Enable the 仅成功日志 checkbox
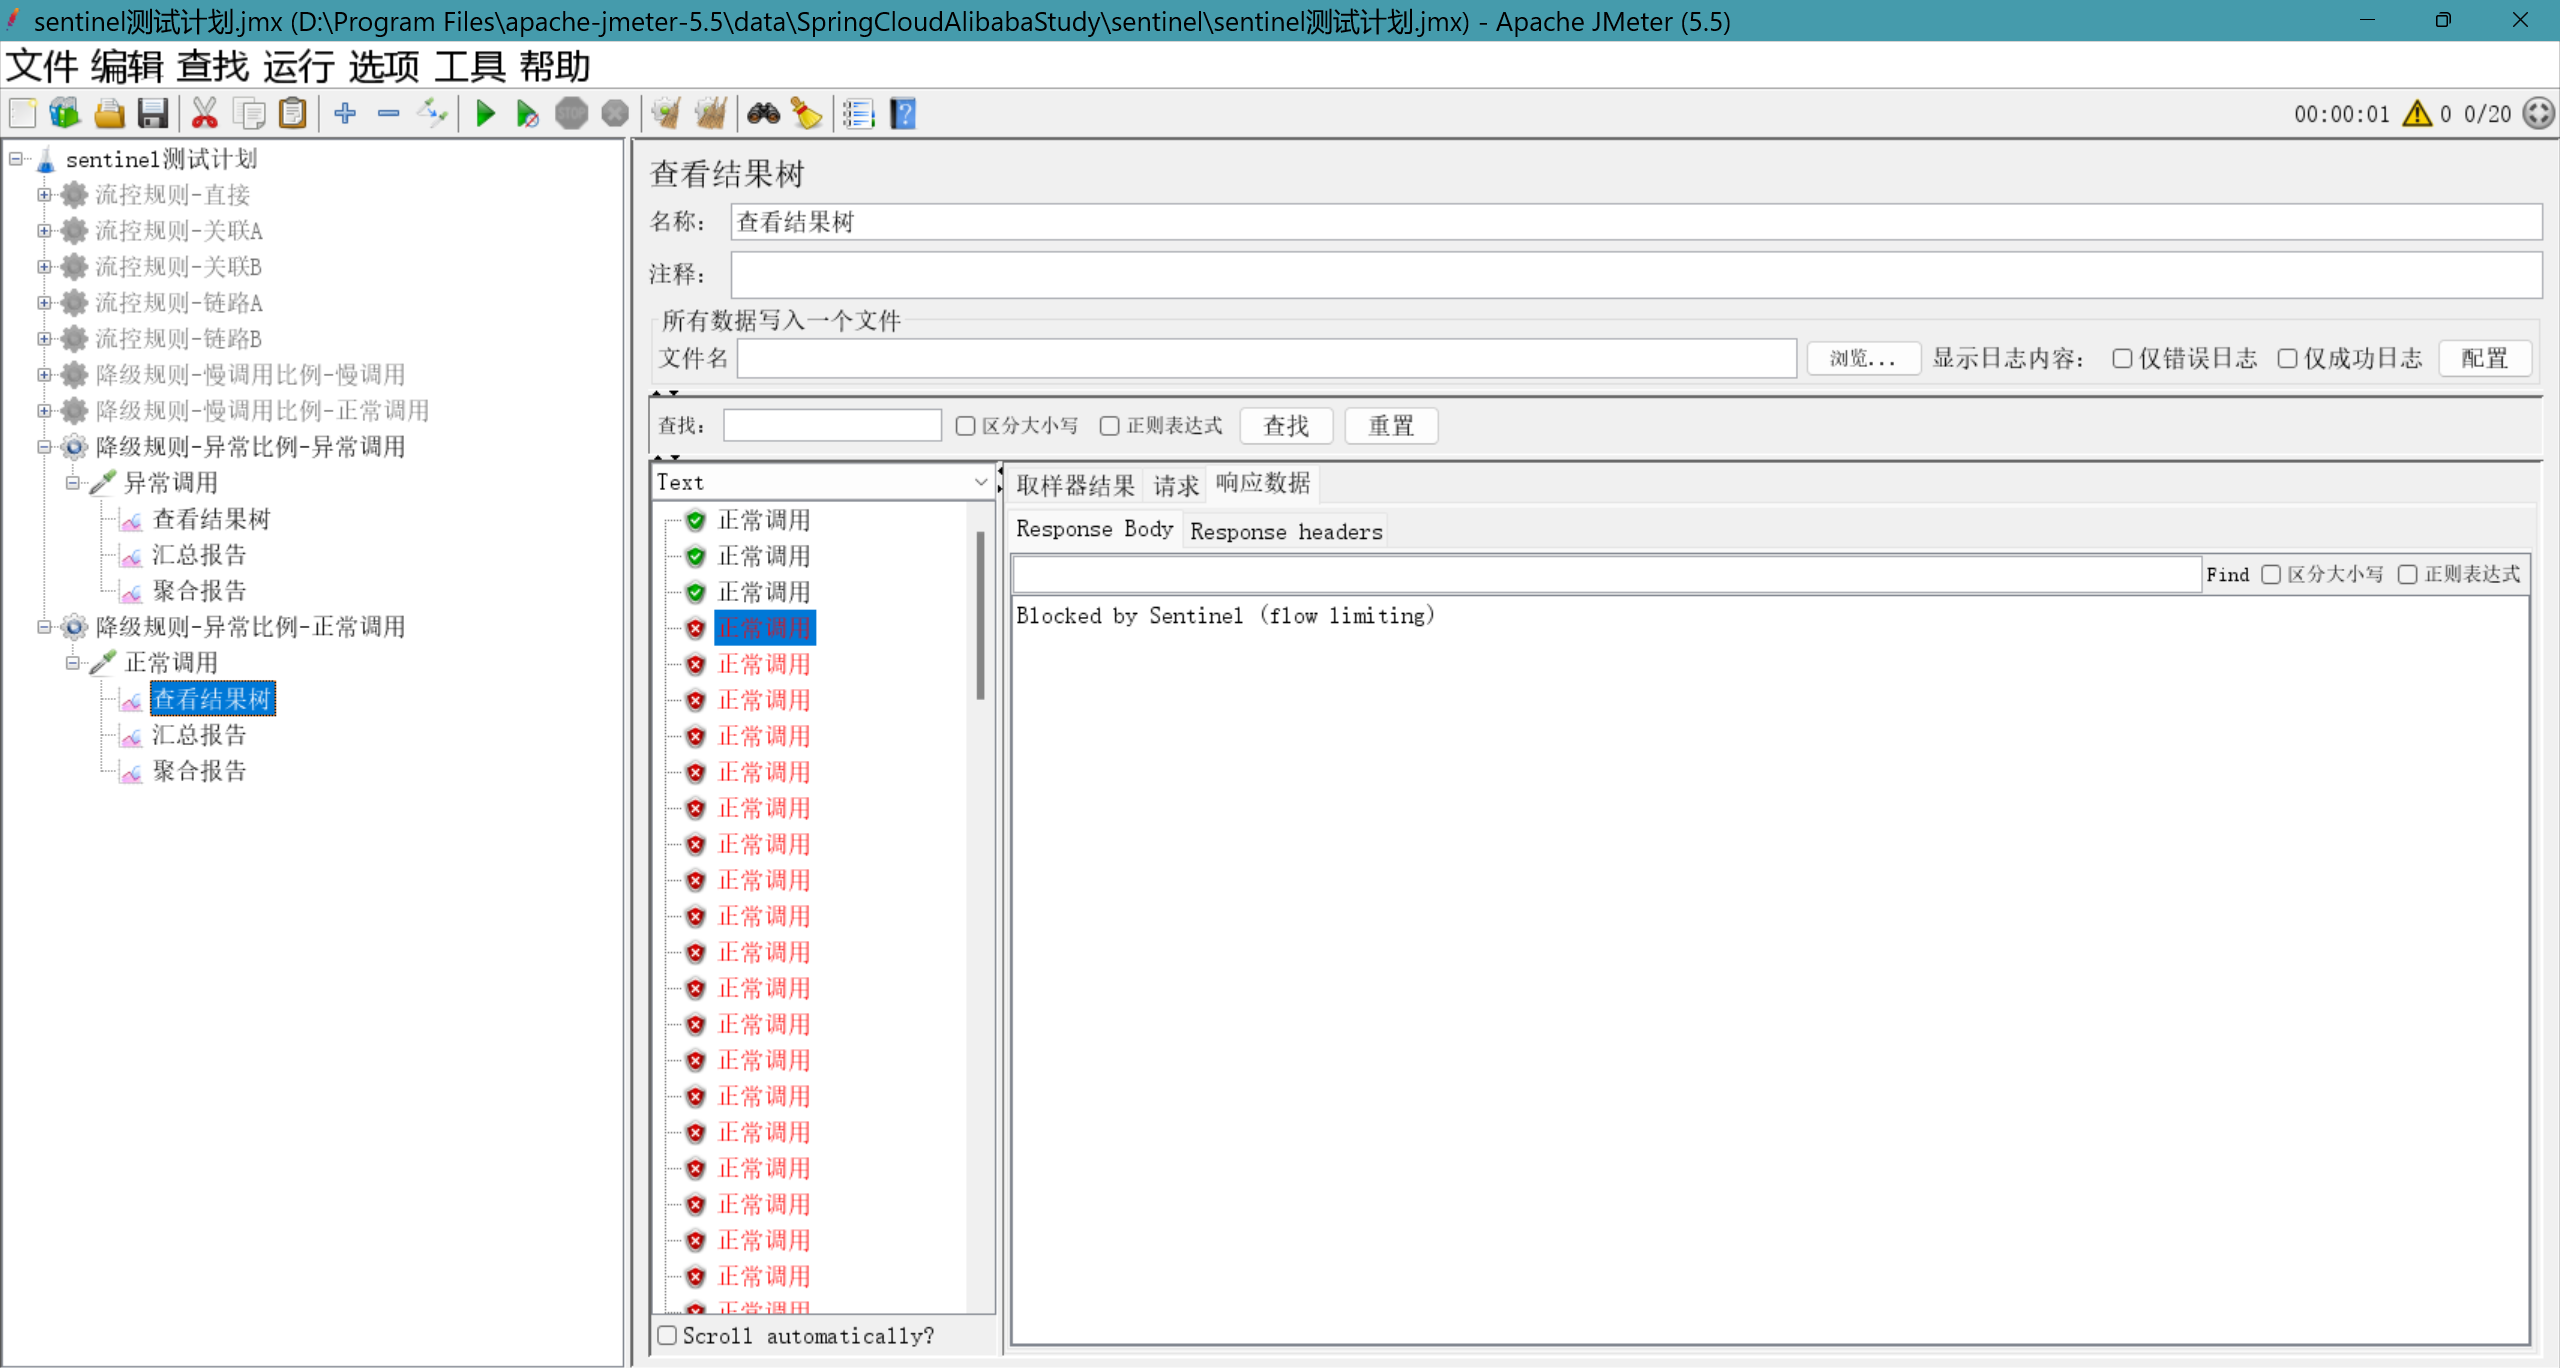The width and height of the screenshot is (2560, 1368). click(x=2287, y=359)
